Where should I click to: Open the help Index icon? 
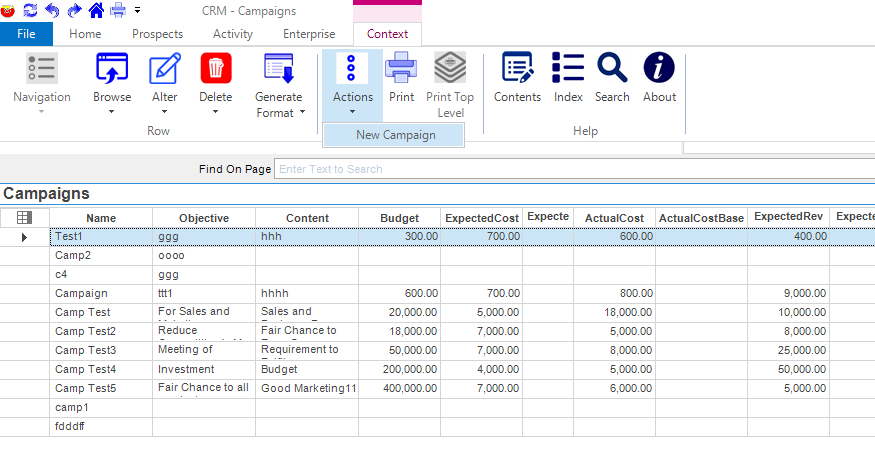coord(568,68)
